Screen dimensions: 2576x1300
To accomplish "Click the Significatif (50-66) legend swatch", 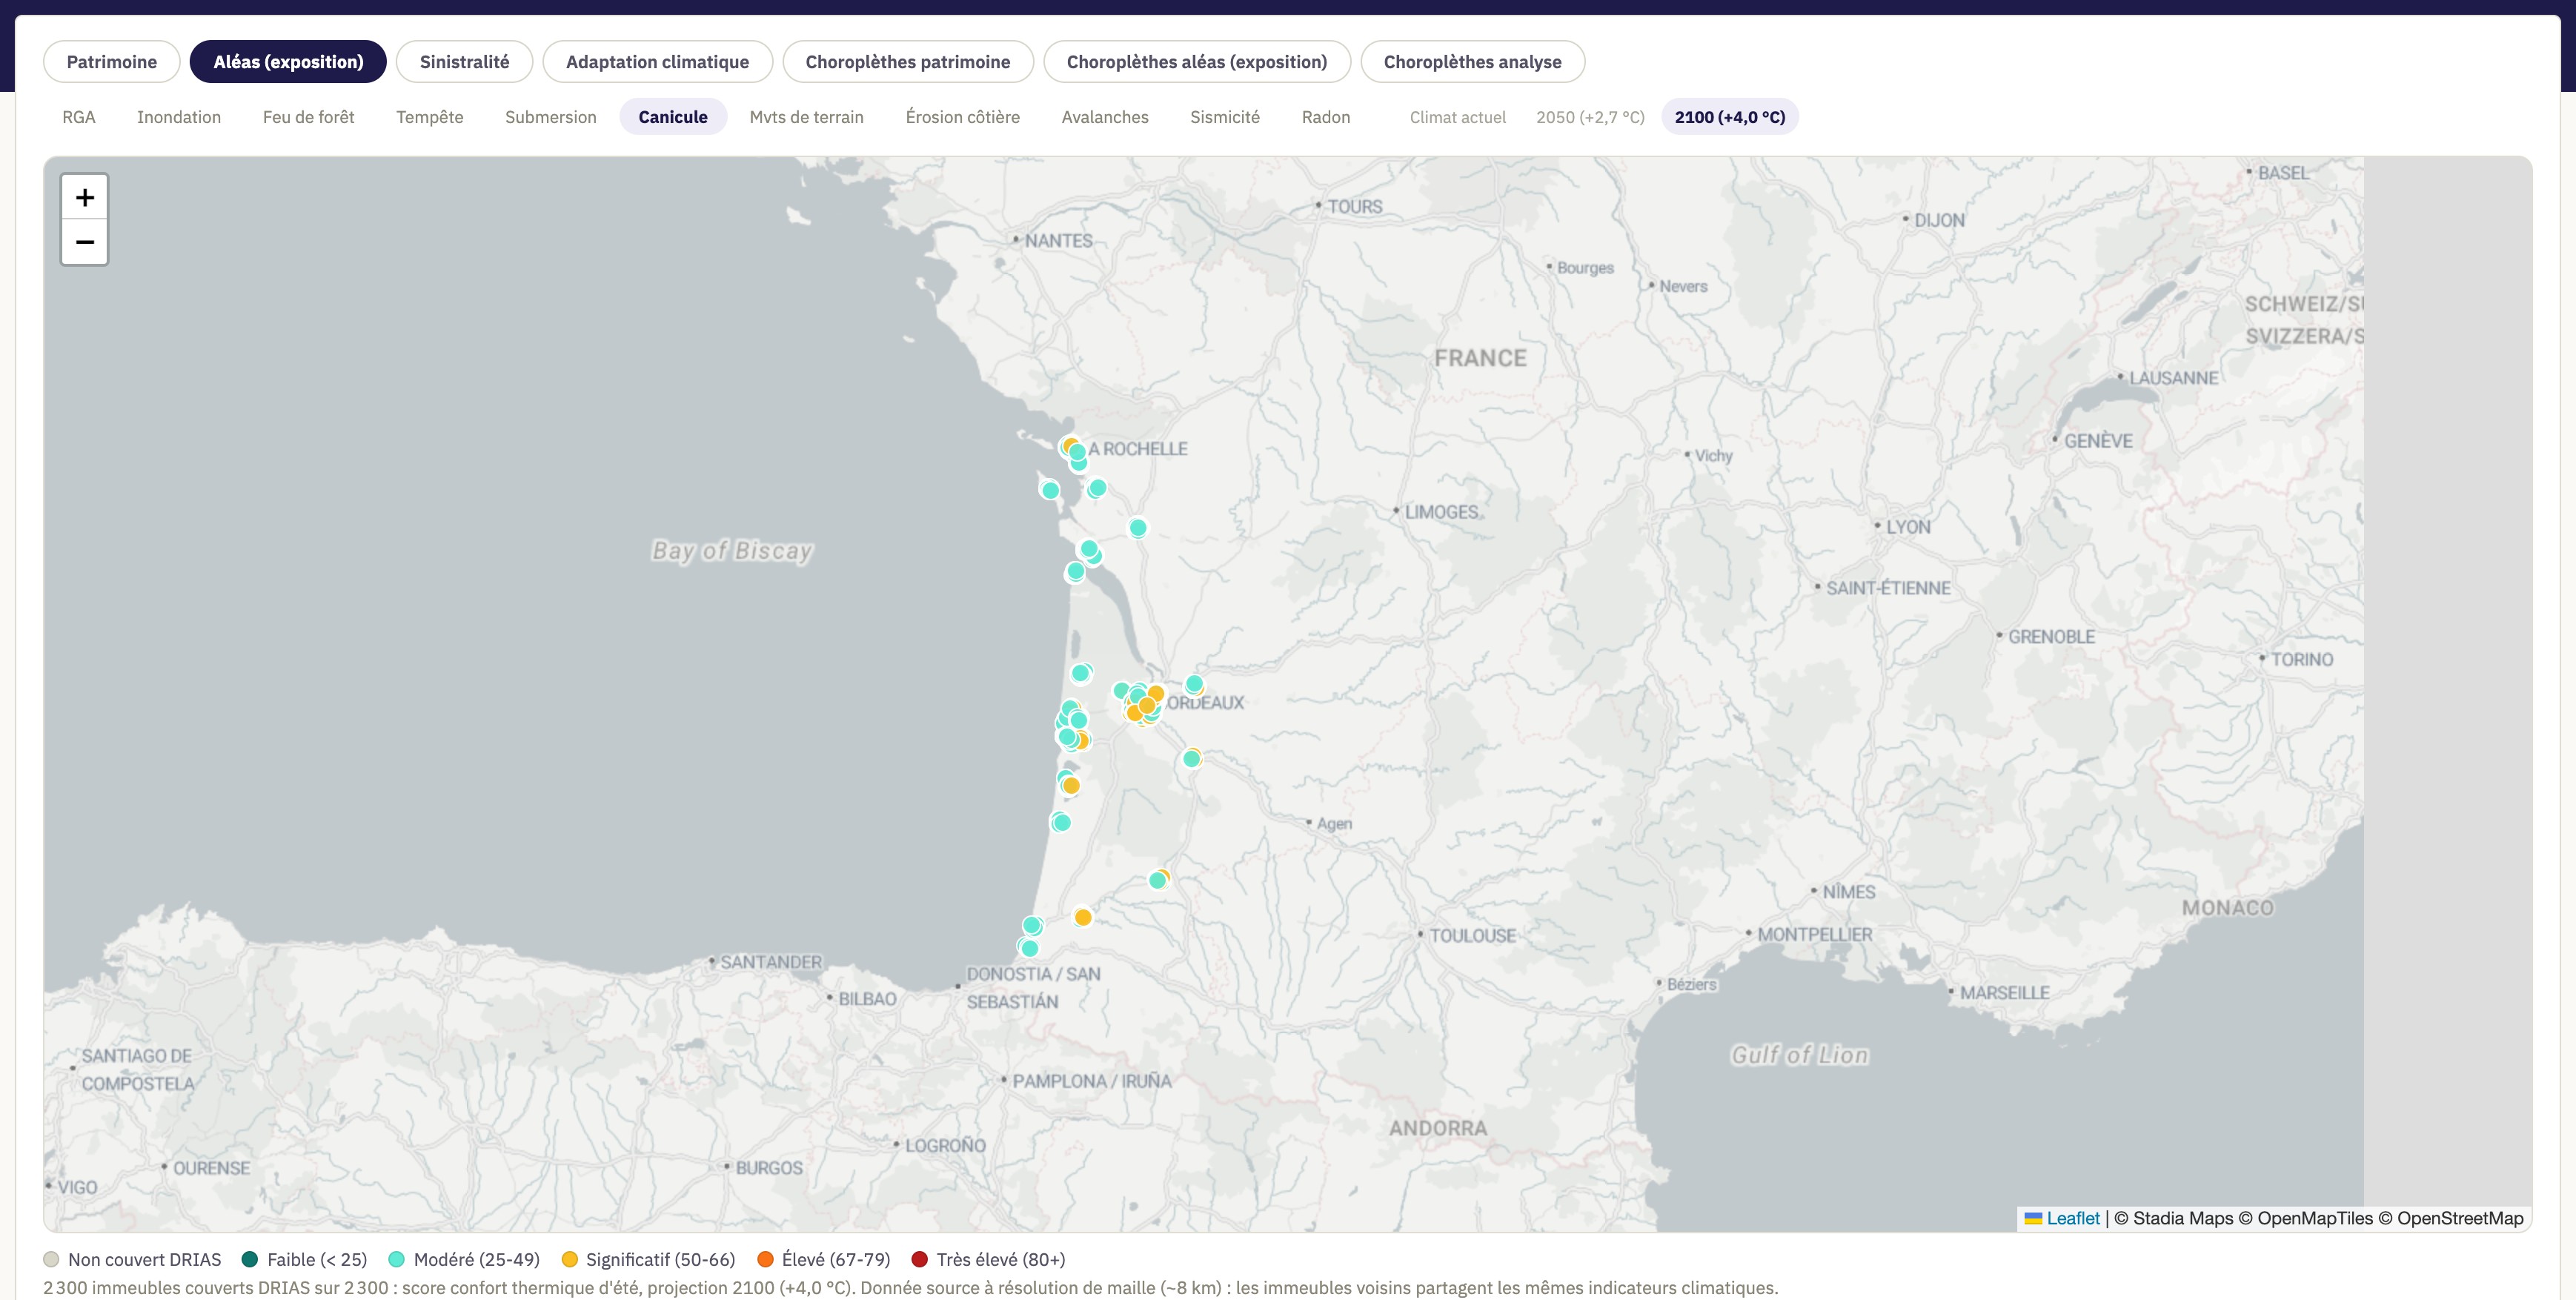I will [569, 1259].
